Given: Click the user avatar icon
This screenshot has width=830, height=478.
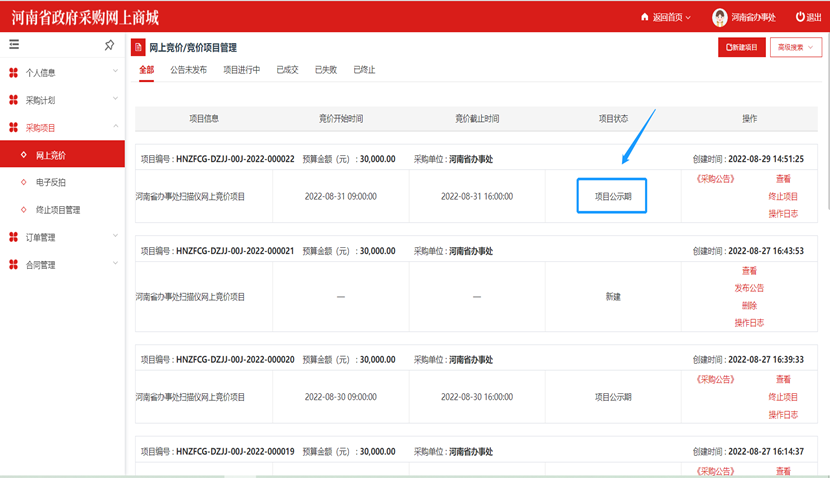Looking at the screenshot, I should [719, 17].
